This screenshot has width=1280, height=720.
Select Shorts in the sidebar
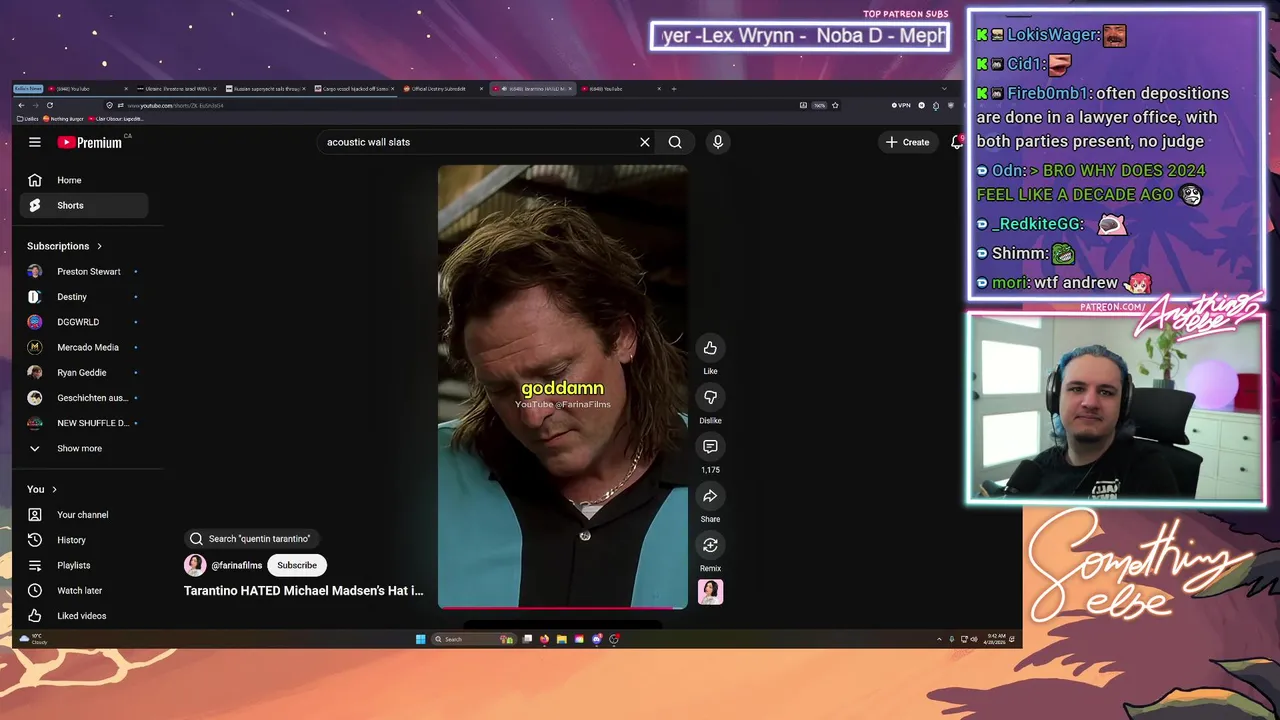(84, 205)
